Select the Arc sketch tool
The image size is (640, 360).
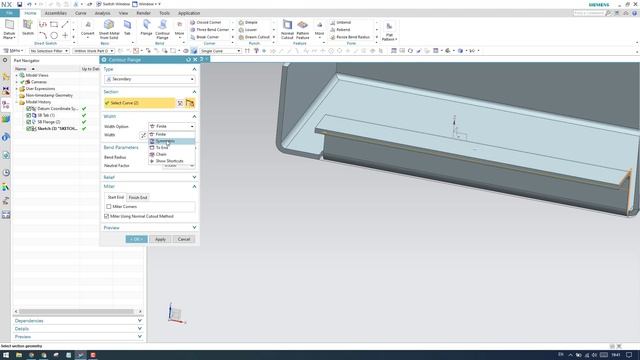(43, 36)
